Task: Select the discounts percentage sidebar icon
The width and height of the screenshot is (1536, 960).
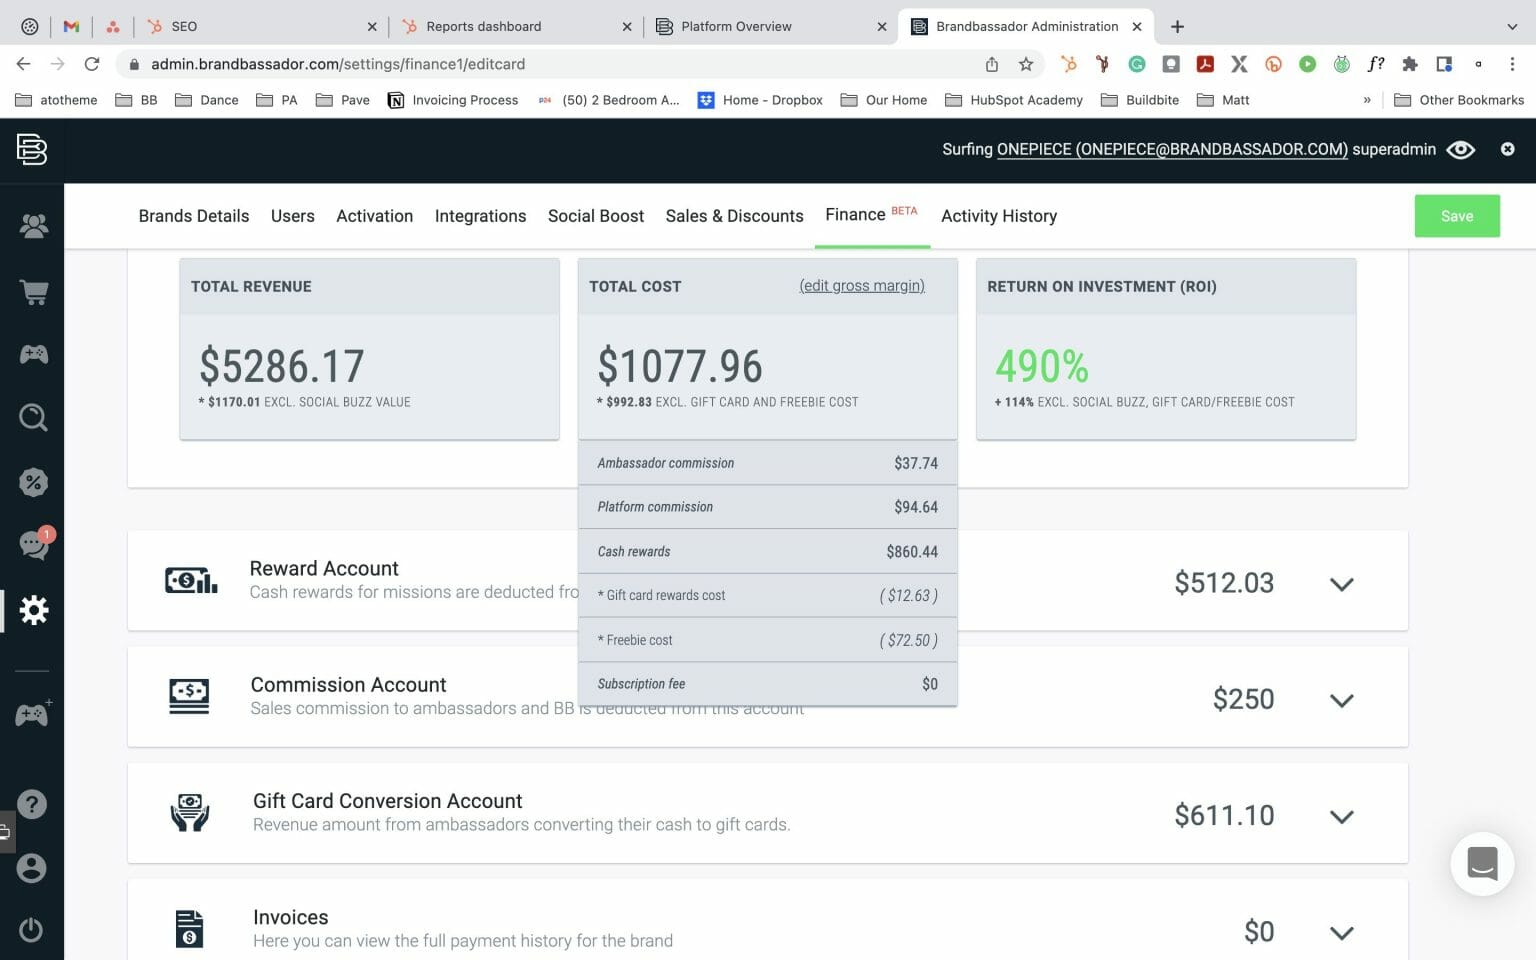Action: (33, 481)
